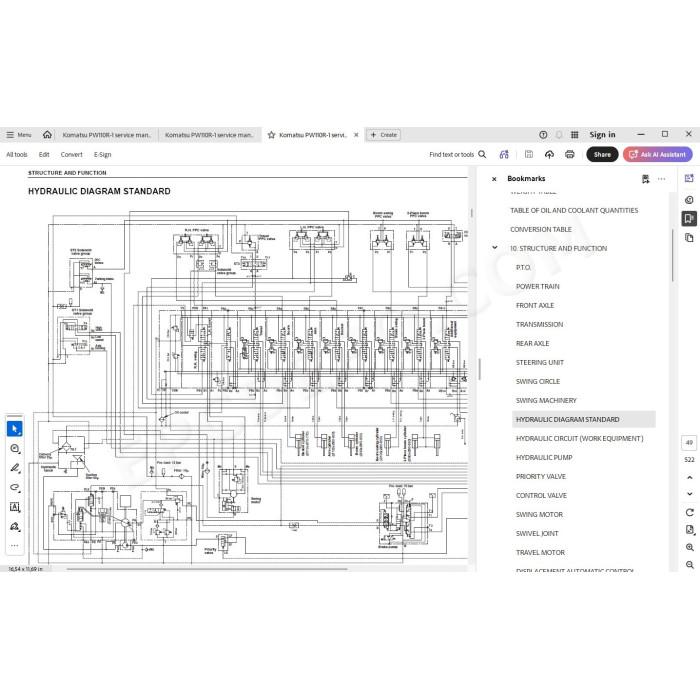Open page thumbnails icon in right rail

689,238
